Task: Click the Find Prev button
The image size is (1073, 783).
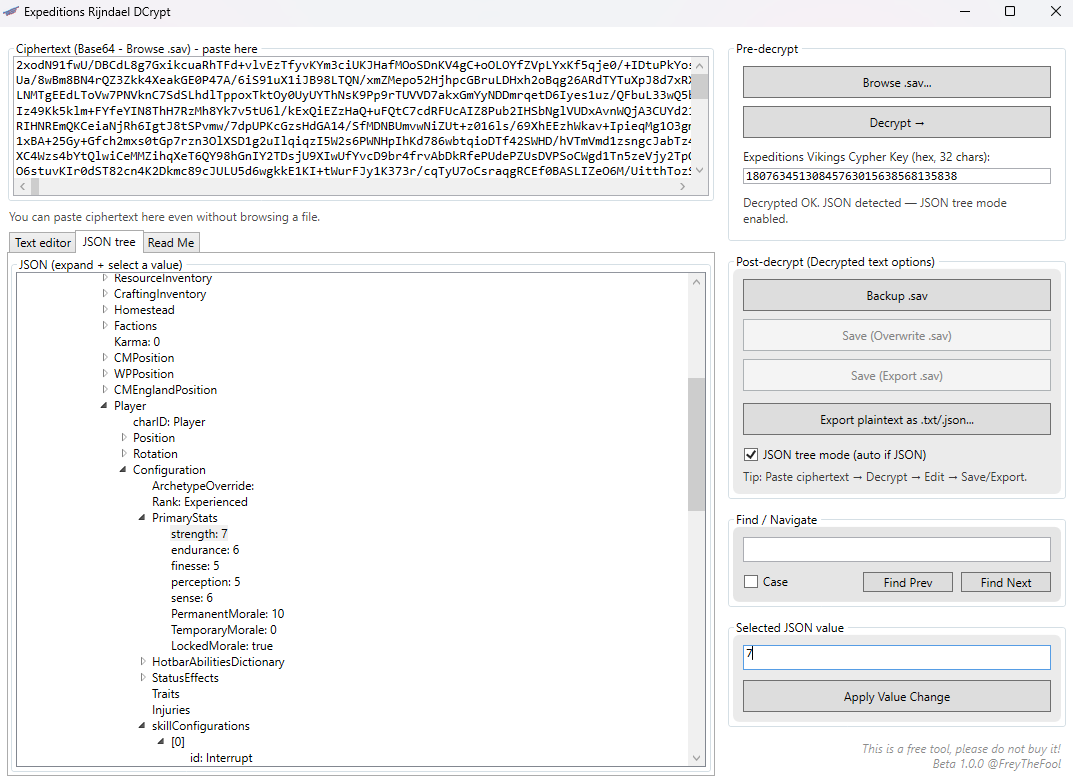Action: tap(907, 582)
